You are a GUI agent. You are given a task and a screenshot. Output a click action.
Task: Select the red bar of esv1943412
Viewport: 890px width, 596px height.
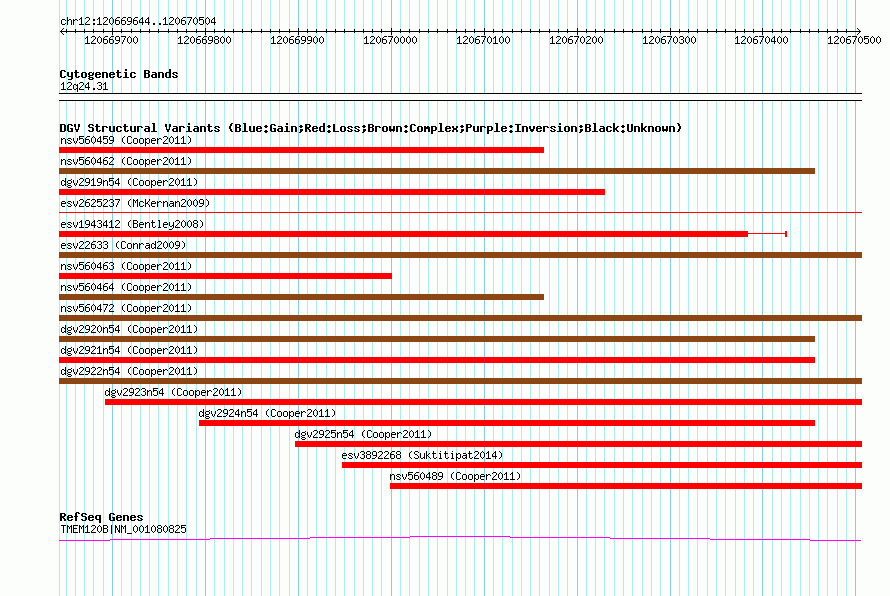404,234
